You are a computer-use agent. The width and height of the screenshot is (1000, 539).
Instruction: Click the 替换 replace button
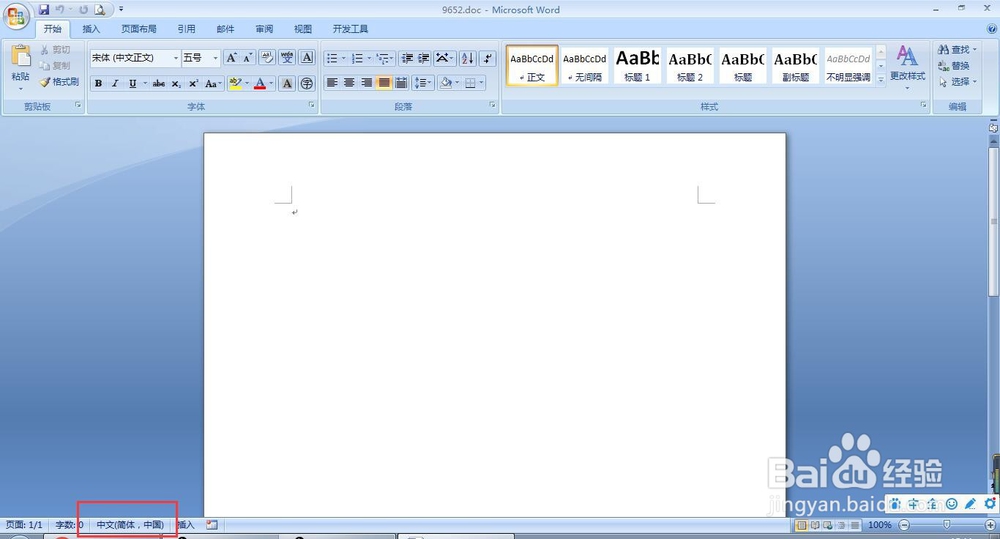click(954, 66)
